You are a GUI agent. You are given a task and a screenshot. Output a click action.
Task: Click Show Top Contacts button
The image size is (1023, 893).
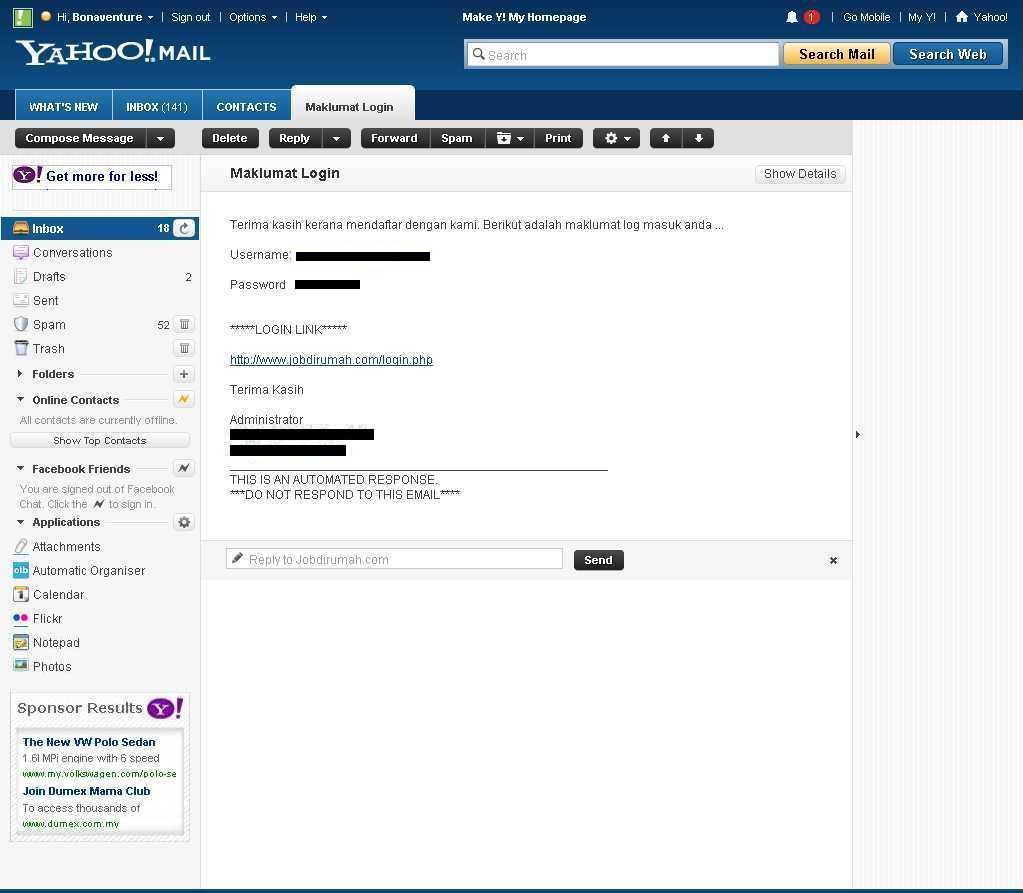coord(100,440)
